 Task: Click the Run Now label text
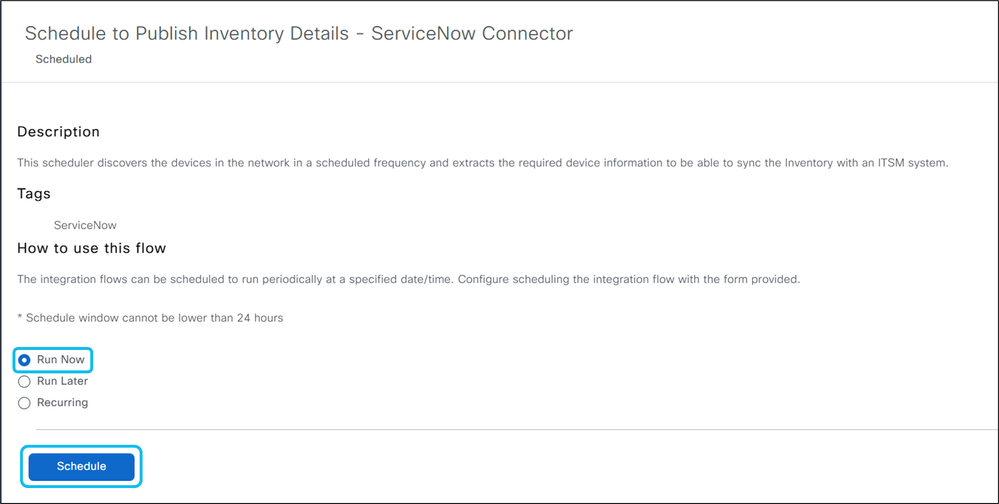61,360
